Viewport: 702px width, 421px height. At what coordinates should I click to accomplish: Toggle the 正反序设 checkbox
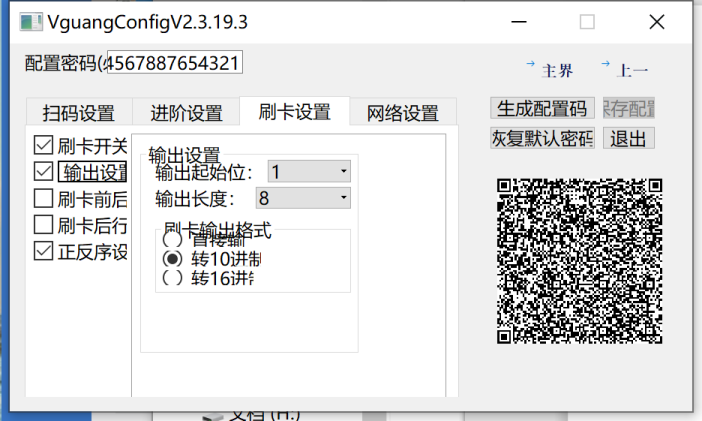pos(43,251)
